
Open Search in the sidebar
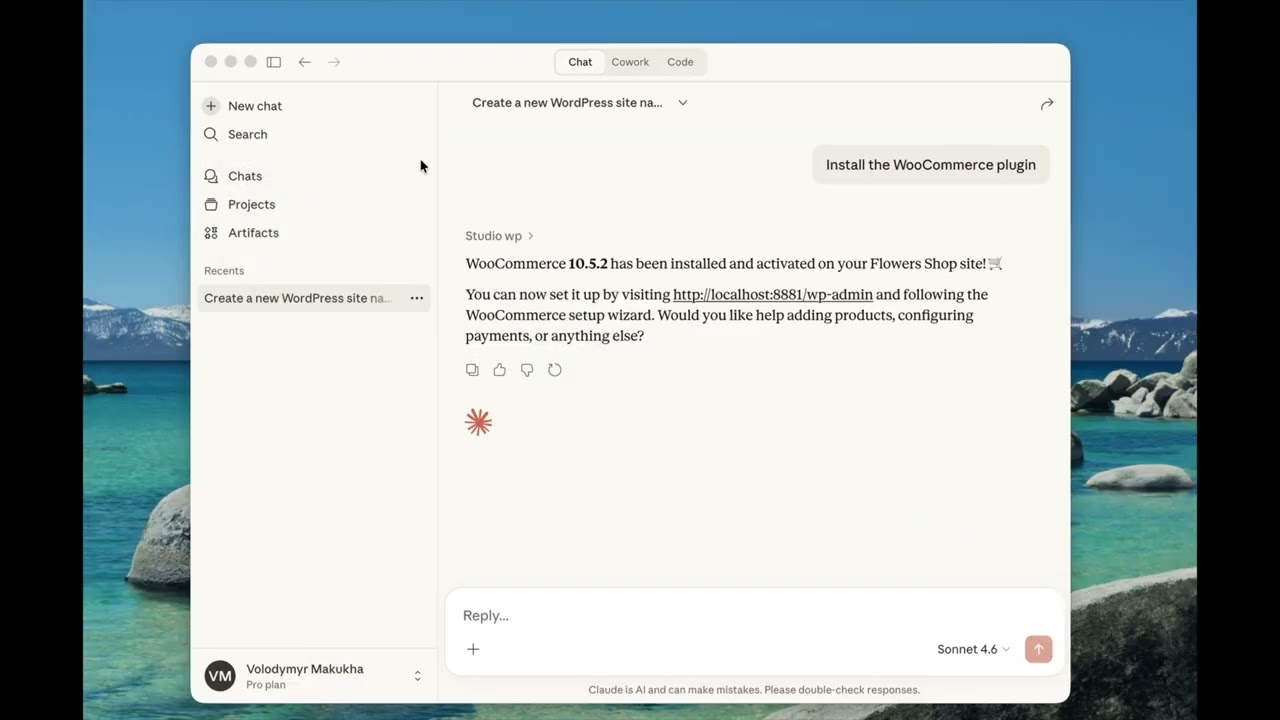click(x=236, y=134)
